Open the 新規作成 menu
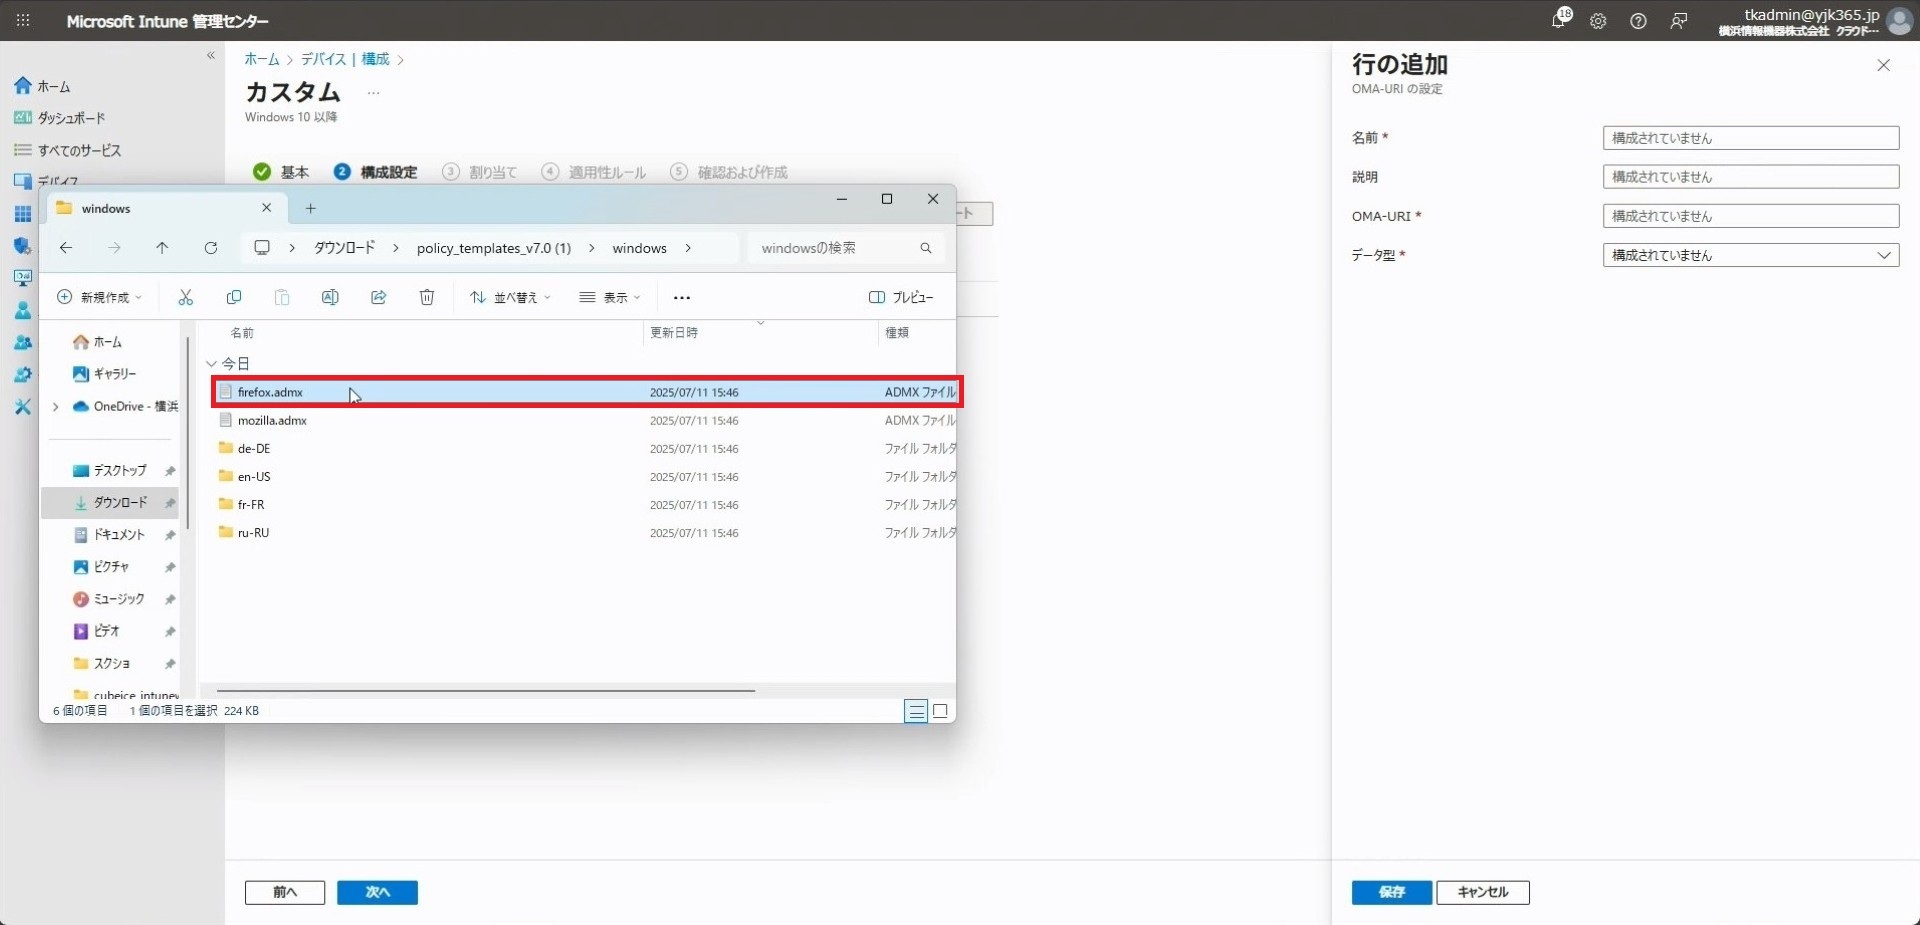The image size is (1920, 925). click(x=100, y=297)
